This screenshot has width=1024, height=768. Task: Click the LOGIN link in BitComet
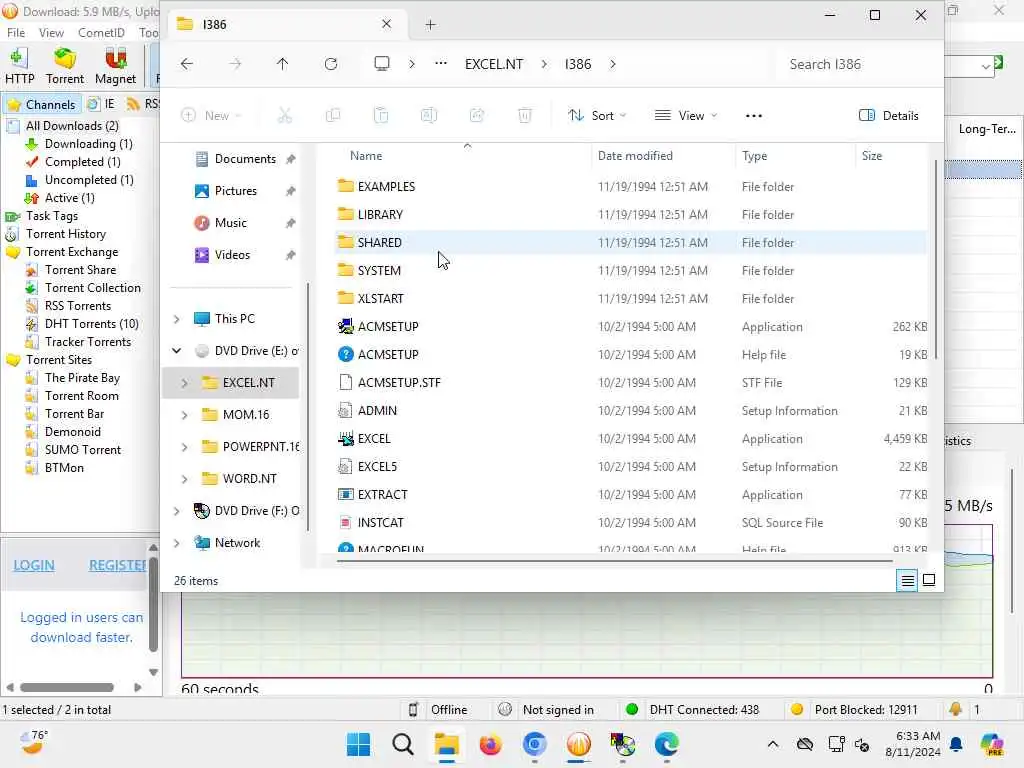tap(34, 566)
